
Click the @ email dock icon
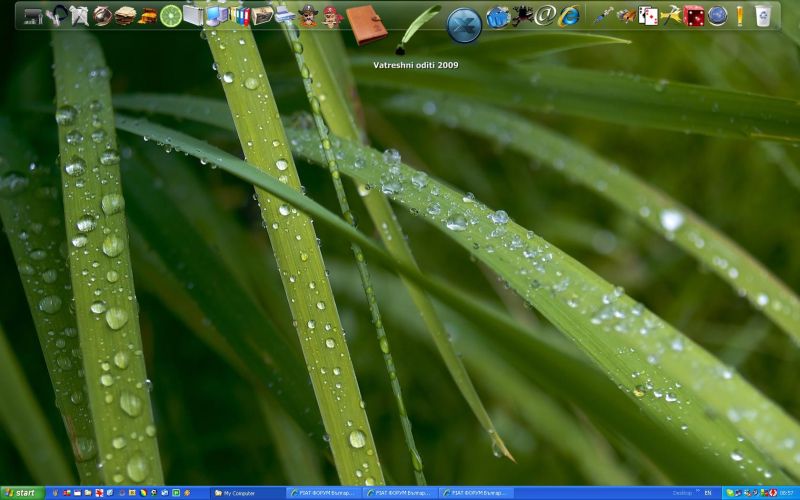pyautogui.click(x=545, y=16)
